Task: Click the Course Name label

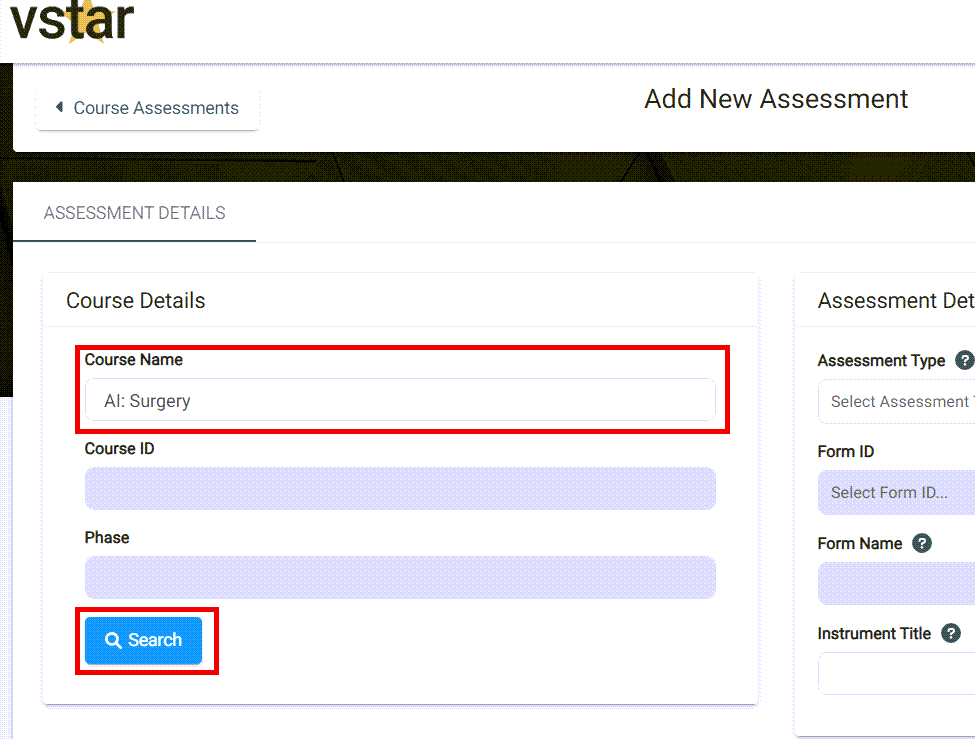Action: (x=134, y=359)
